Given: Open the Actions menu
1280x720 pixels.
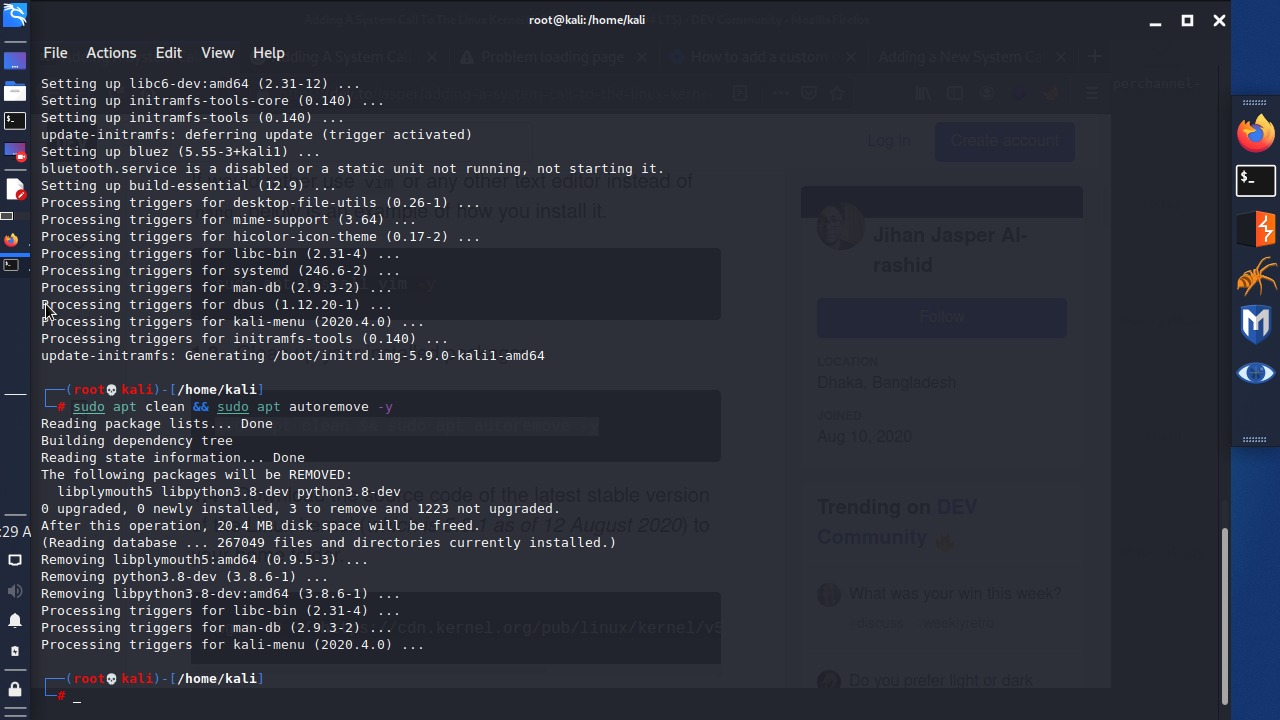Looking at the screenshot, I should [x=111, y=53].
